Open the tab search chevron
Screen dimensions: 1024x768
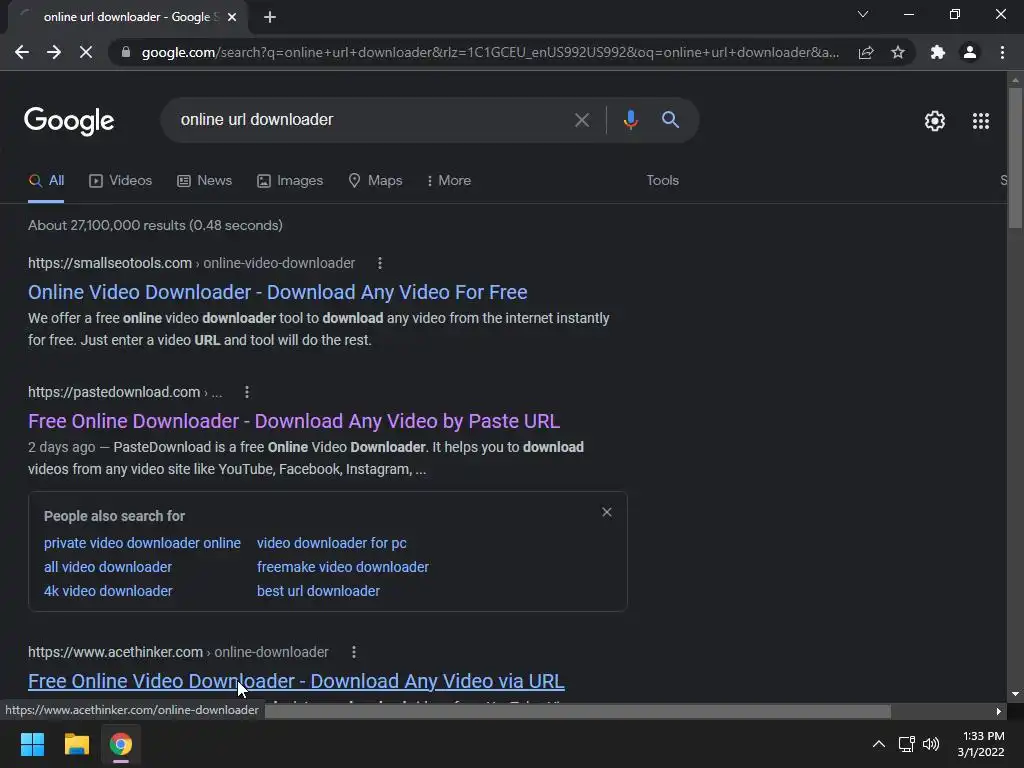point(863,14)
